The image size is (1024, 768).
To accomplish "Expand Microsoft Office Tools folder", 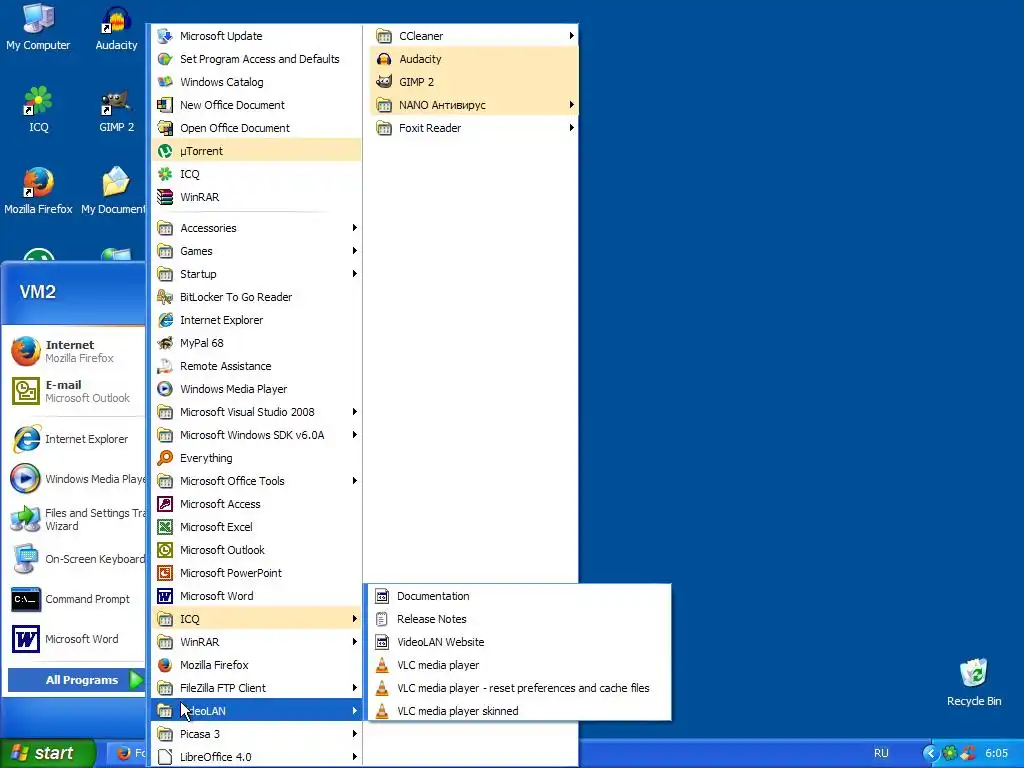I will 256,481.
